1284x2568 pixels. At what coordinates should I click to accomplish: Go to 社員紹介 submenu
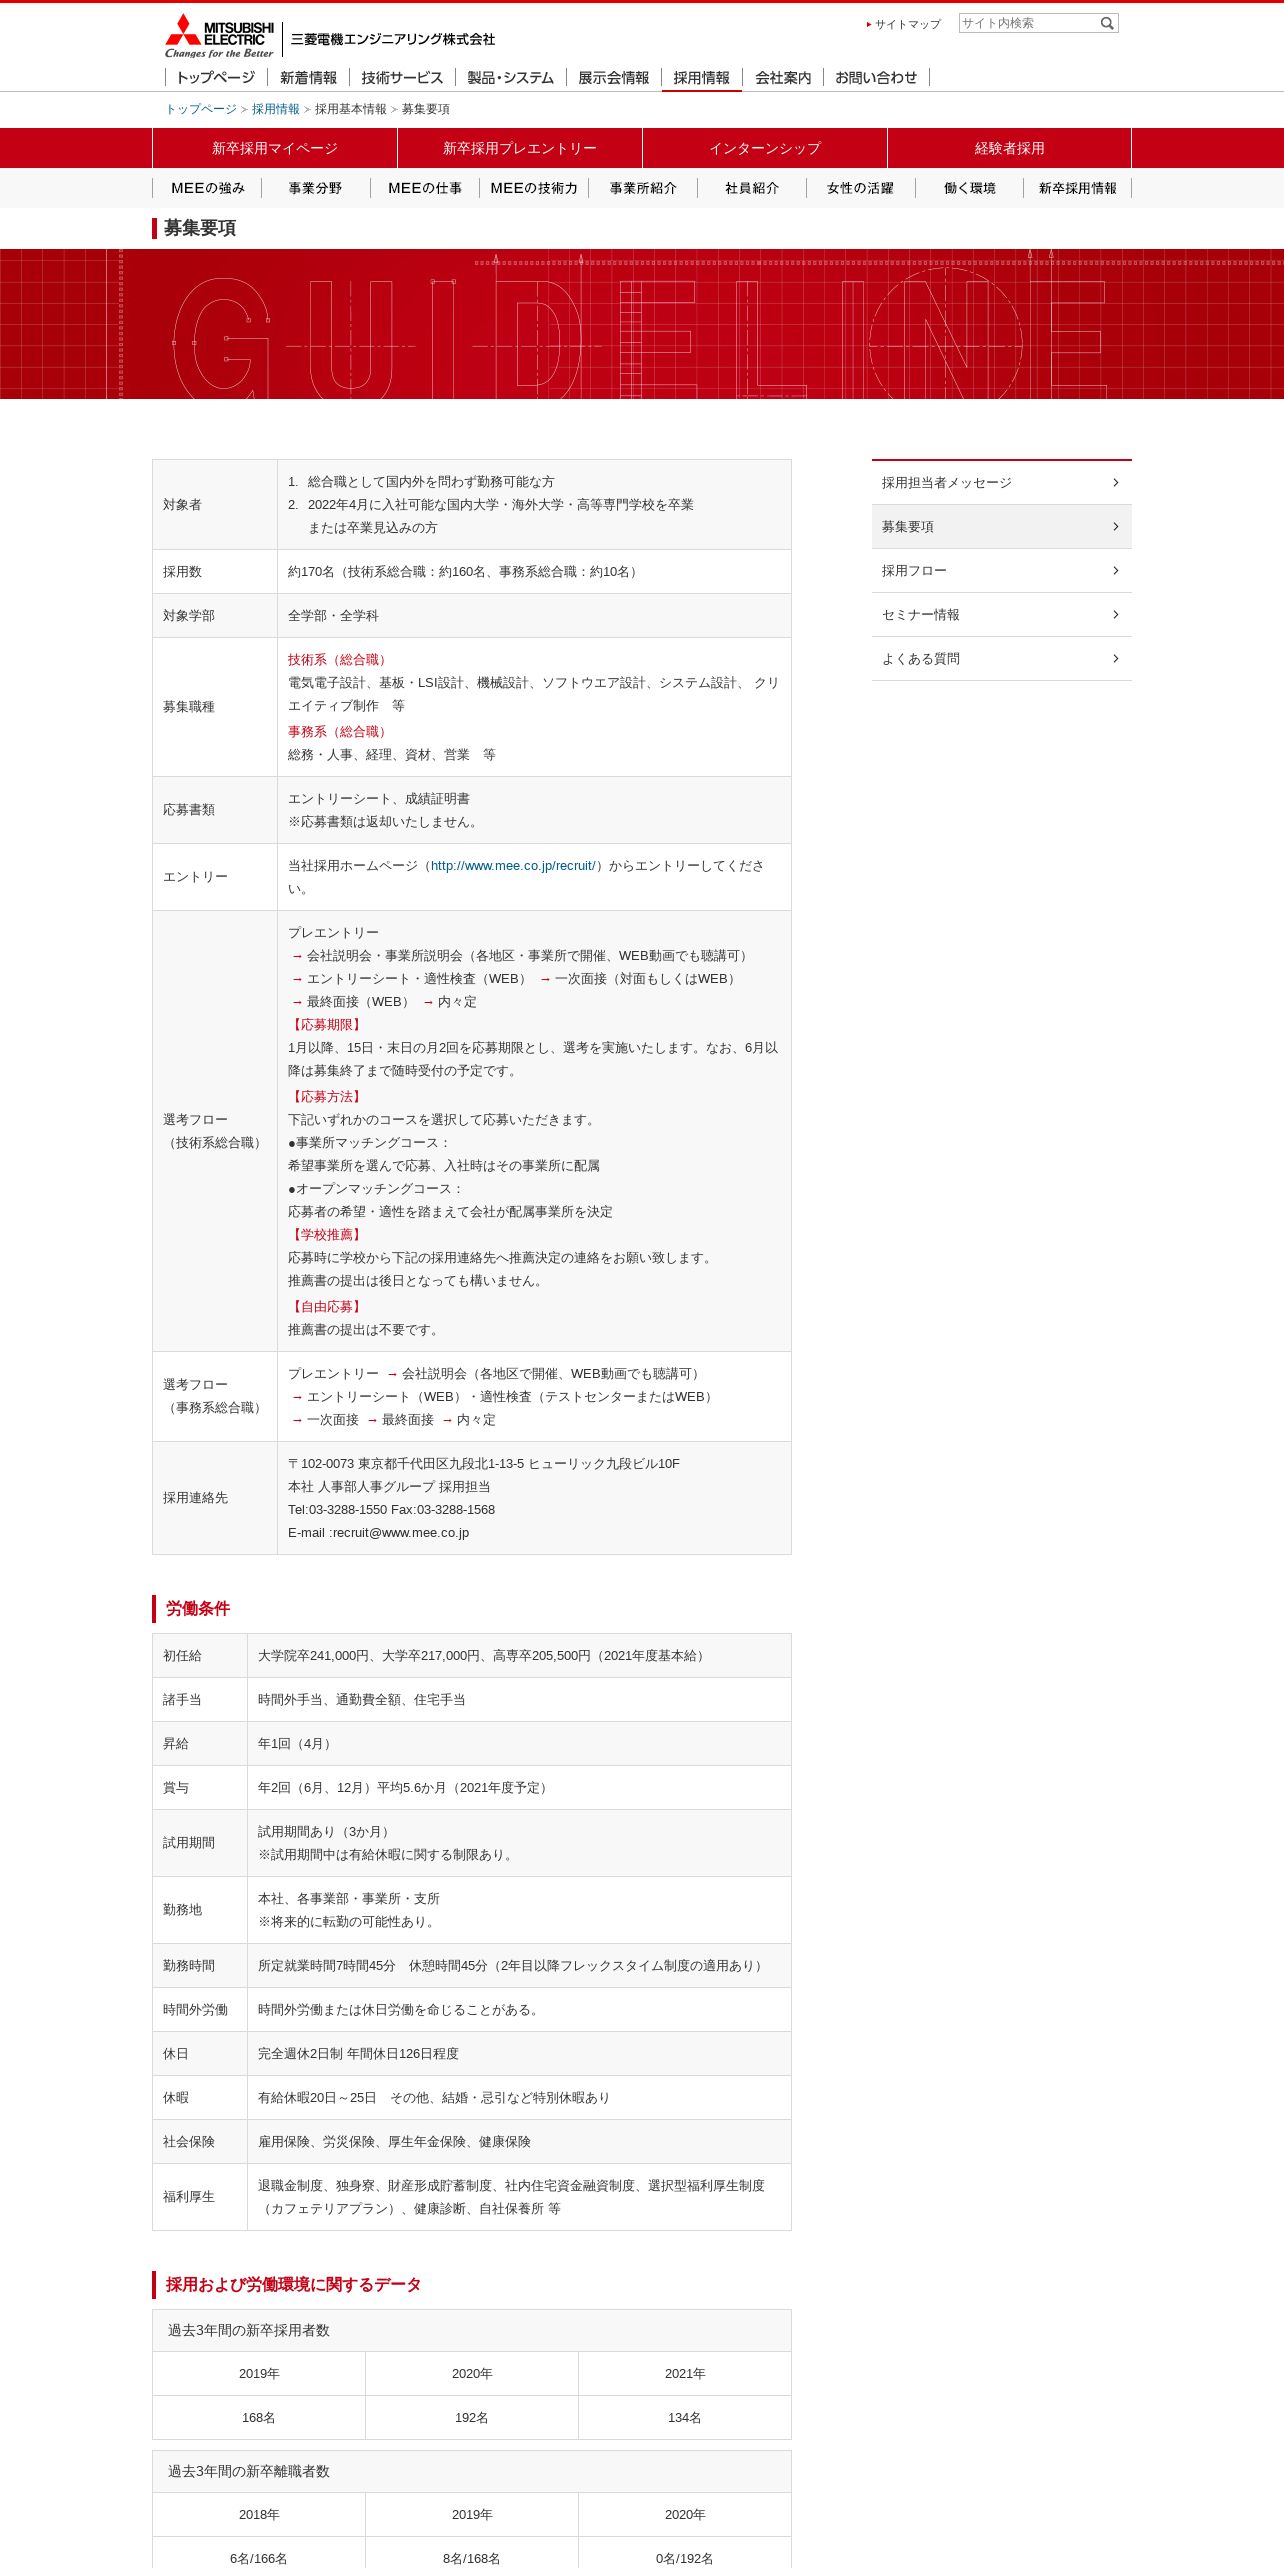tap(752, 188)
